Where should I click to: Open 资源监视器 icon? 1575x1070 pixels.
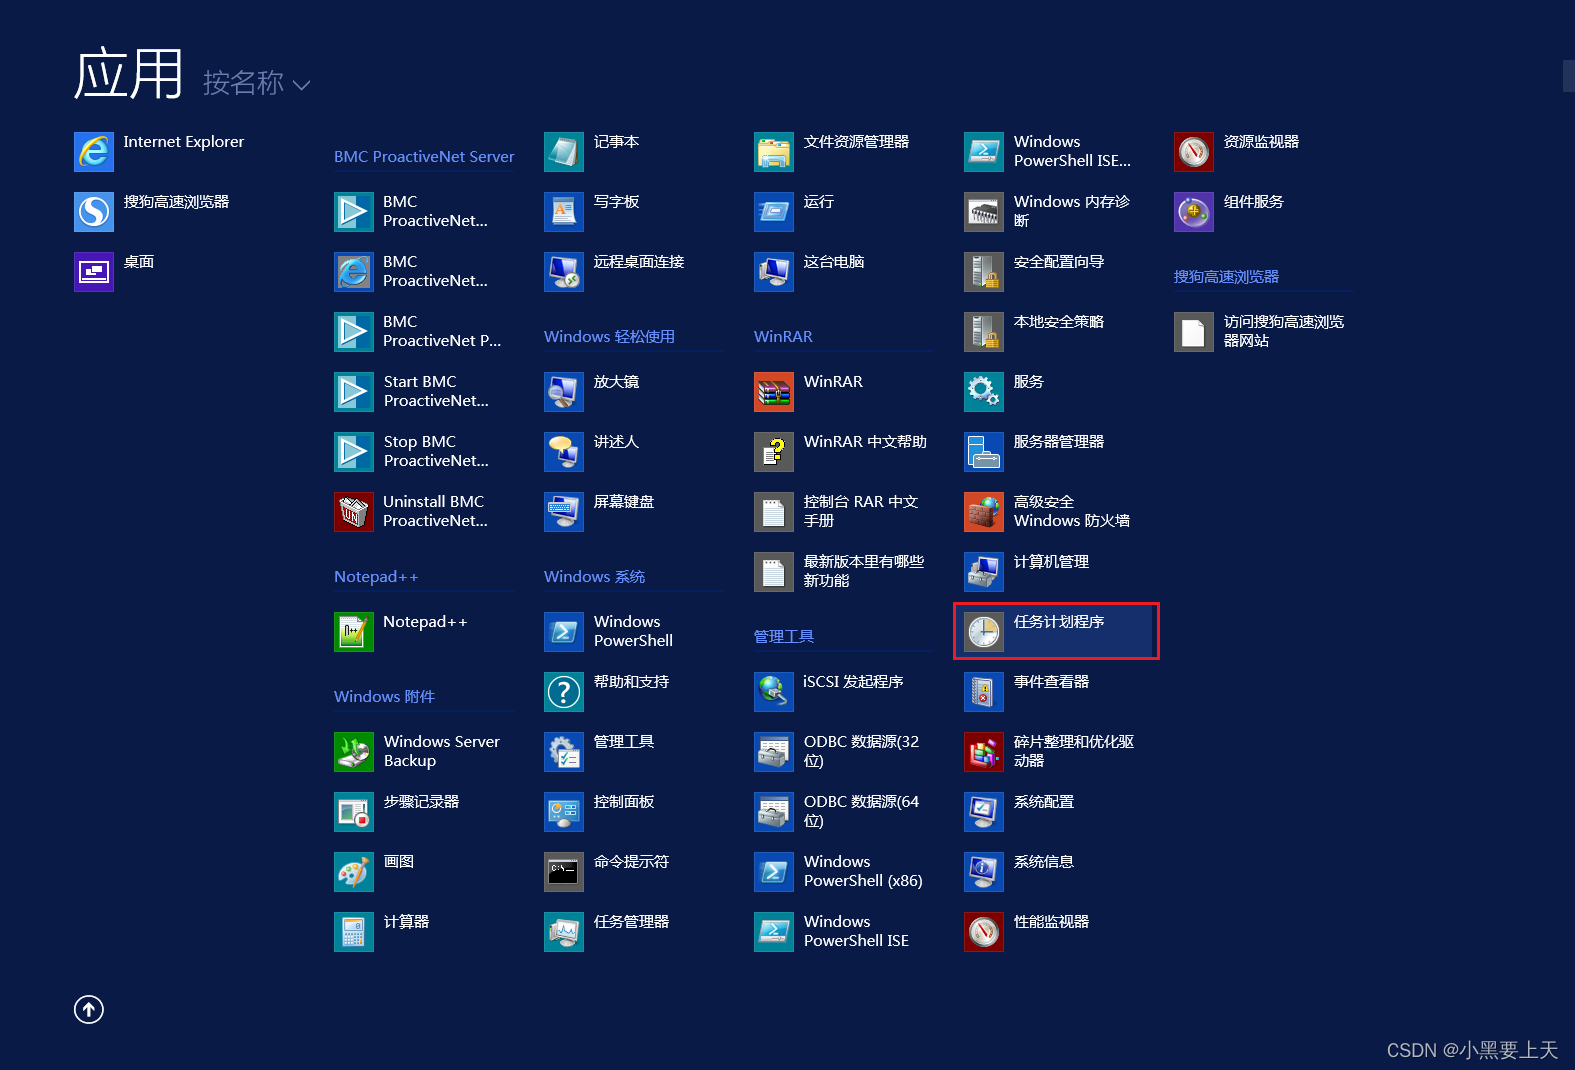(1194, 152)
